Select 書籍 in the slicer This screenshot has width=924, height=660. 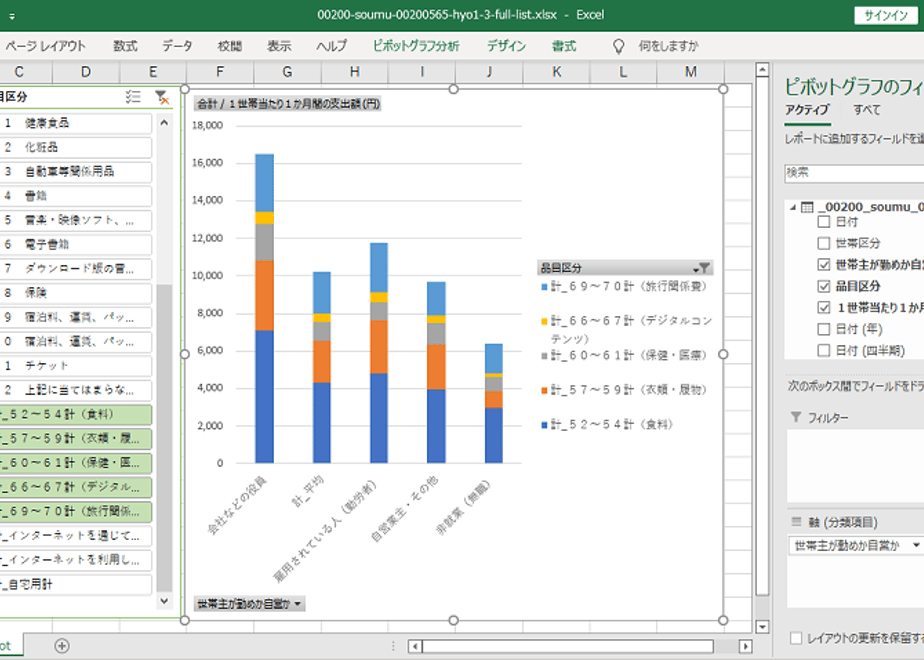point(75,196)
